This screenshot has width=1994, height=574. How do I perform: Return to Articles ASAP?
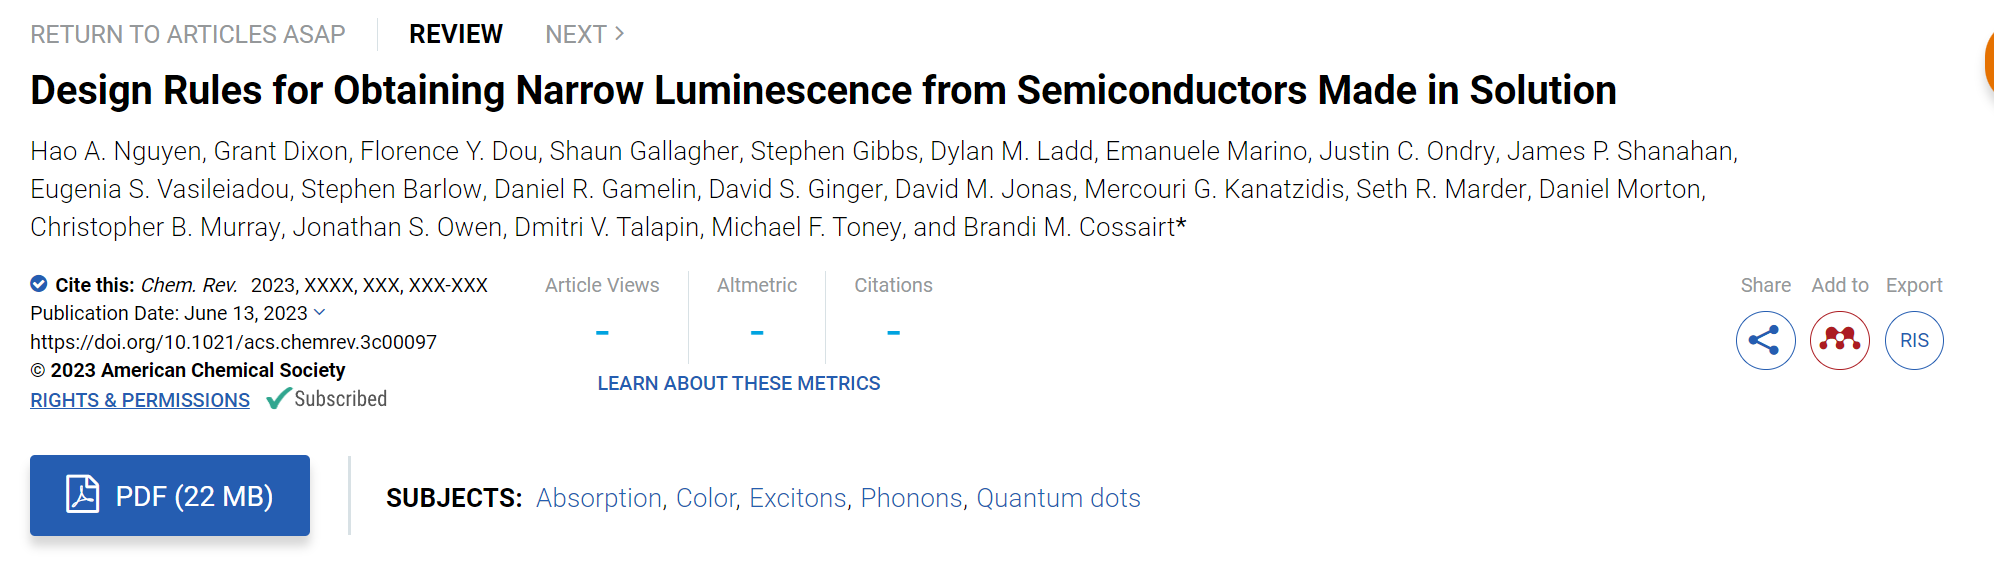188,34
